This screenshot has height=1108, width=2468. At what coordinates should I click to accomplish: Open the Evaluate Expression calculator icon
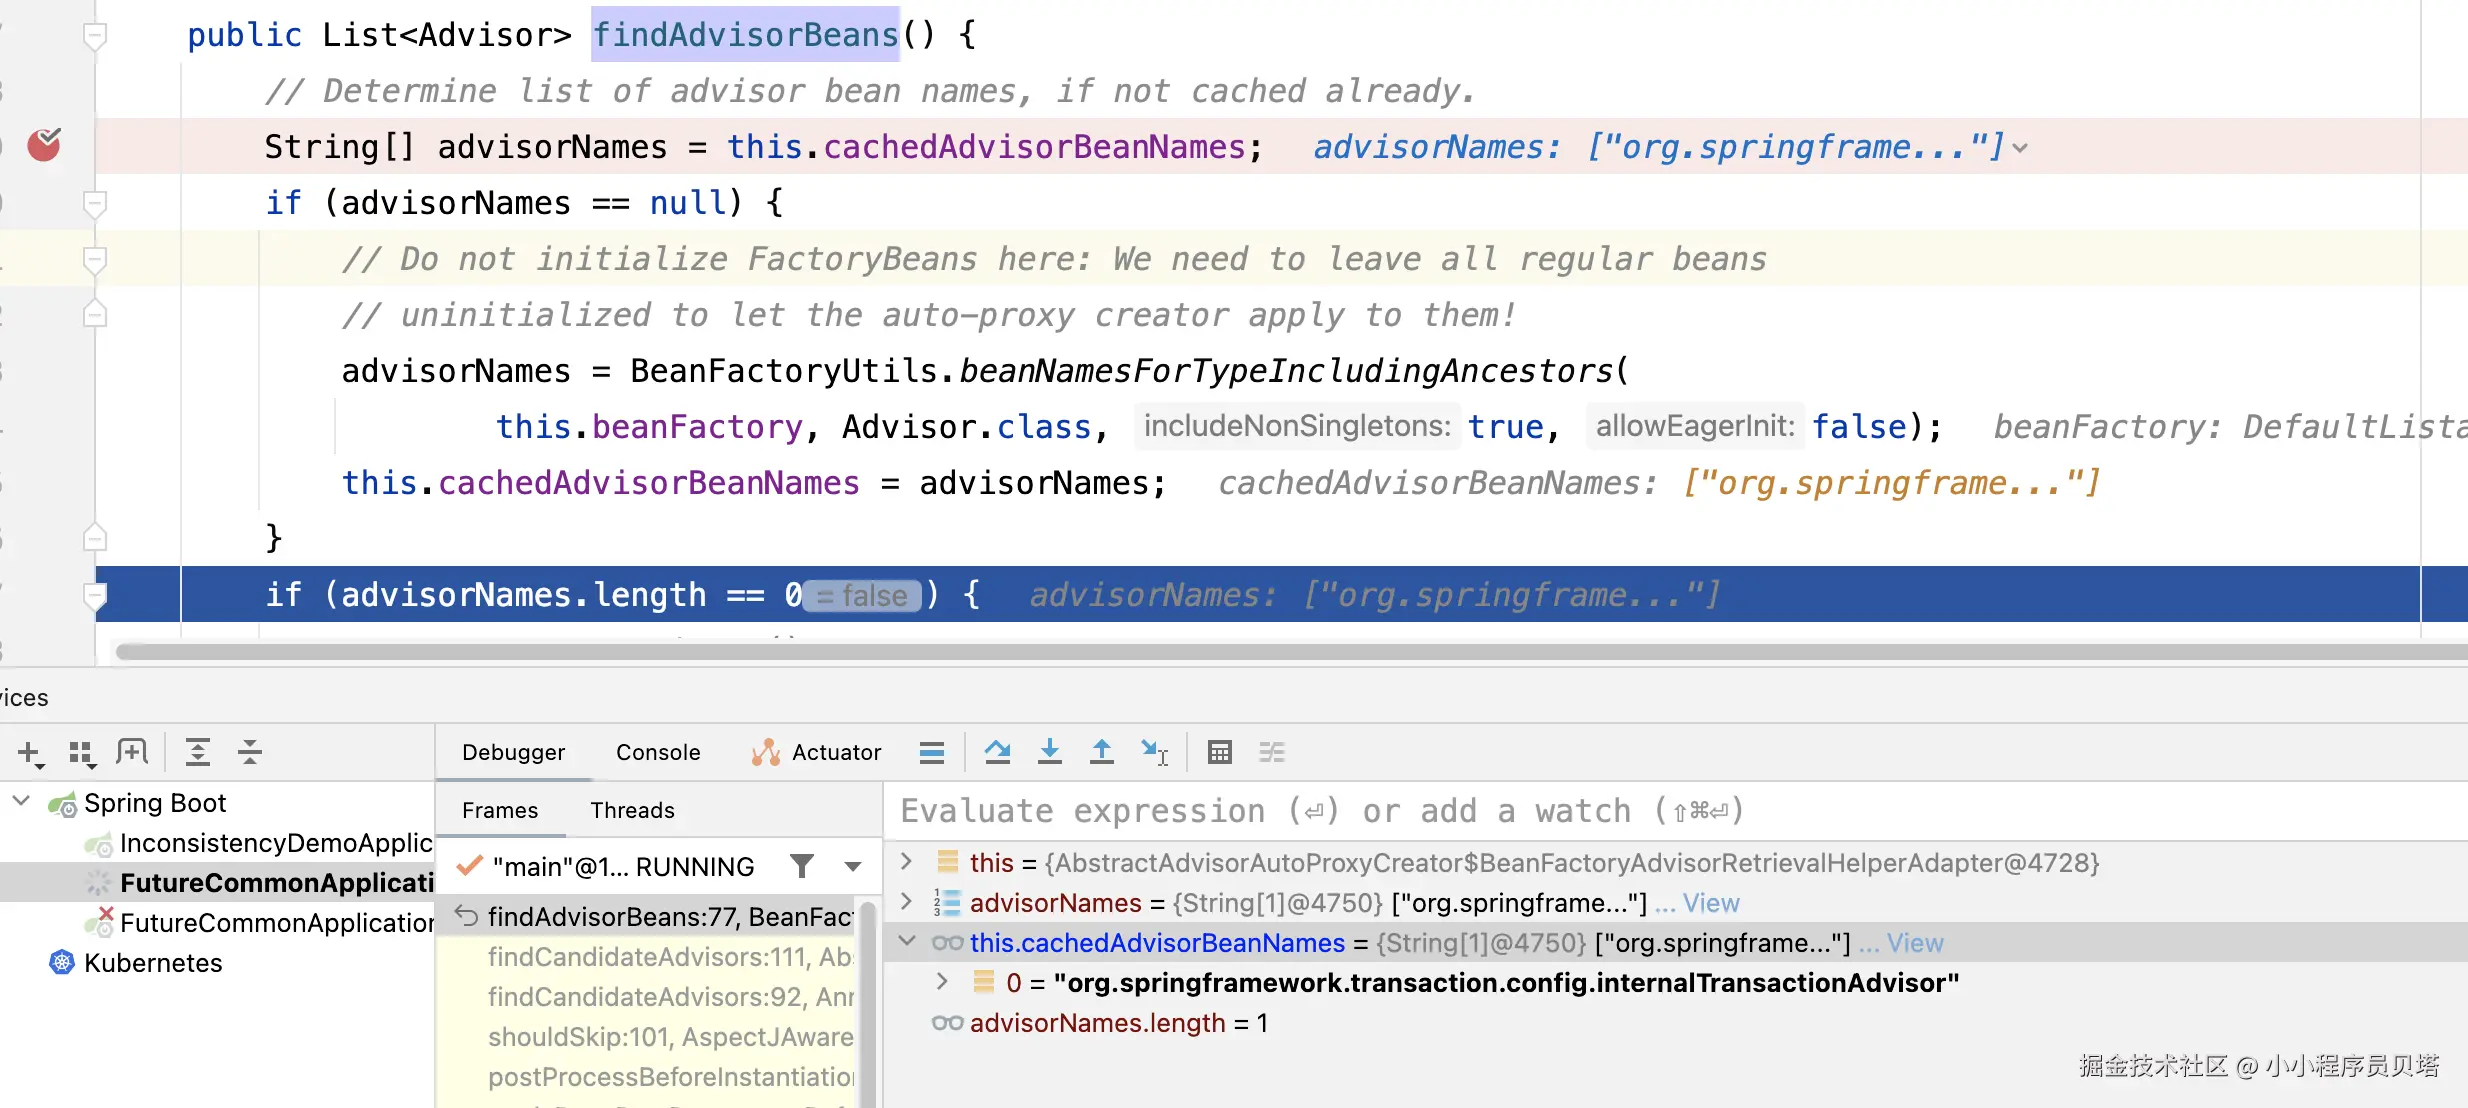[x=1219, y=752]
